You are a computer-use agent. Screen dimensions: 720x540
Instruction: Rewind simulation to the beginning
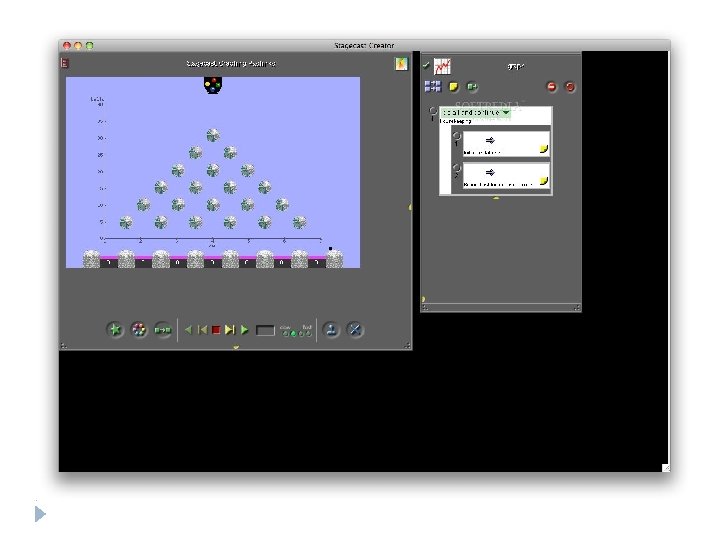(202, 330)
